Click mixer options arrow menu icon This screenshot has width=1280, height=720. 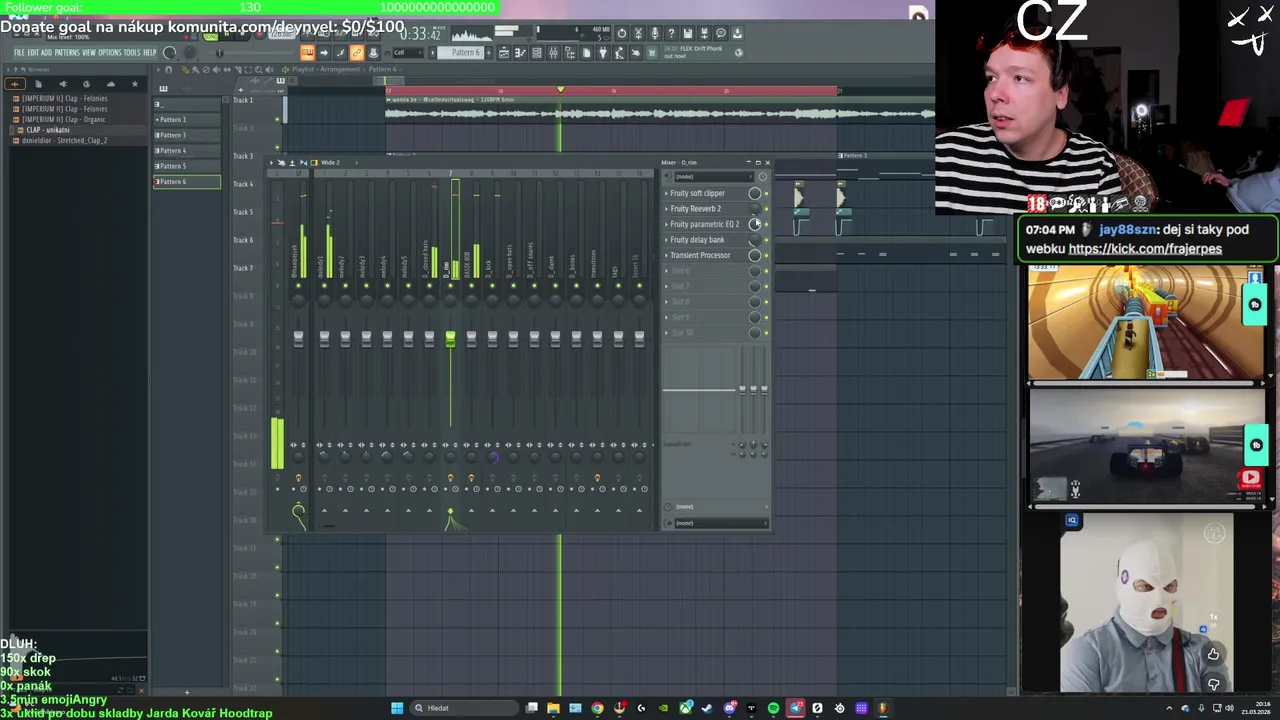[x=271, y=162]
